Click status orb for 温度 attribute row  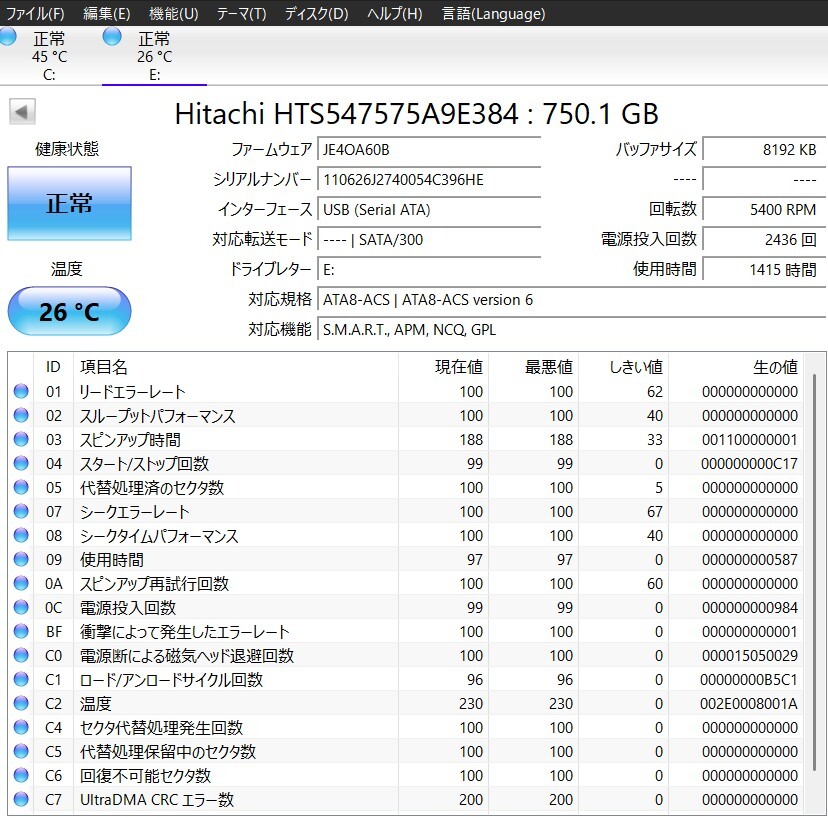pos(21,704)
